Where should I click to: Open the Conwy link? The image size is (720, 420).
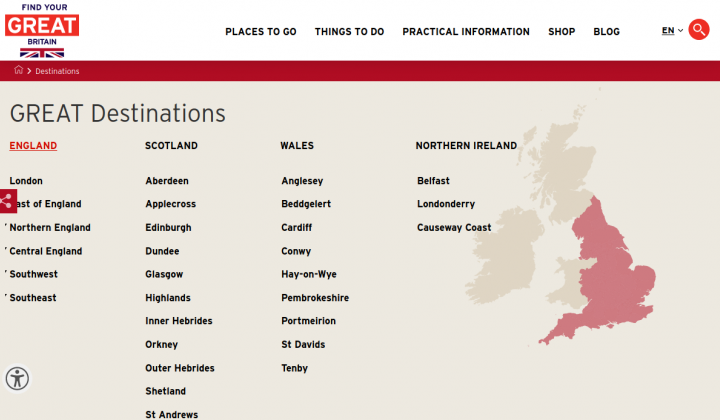[296, 251]
